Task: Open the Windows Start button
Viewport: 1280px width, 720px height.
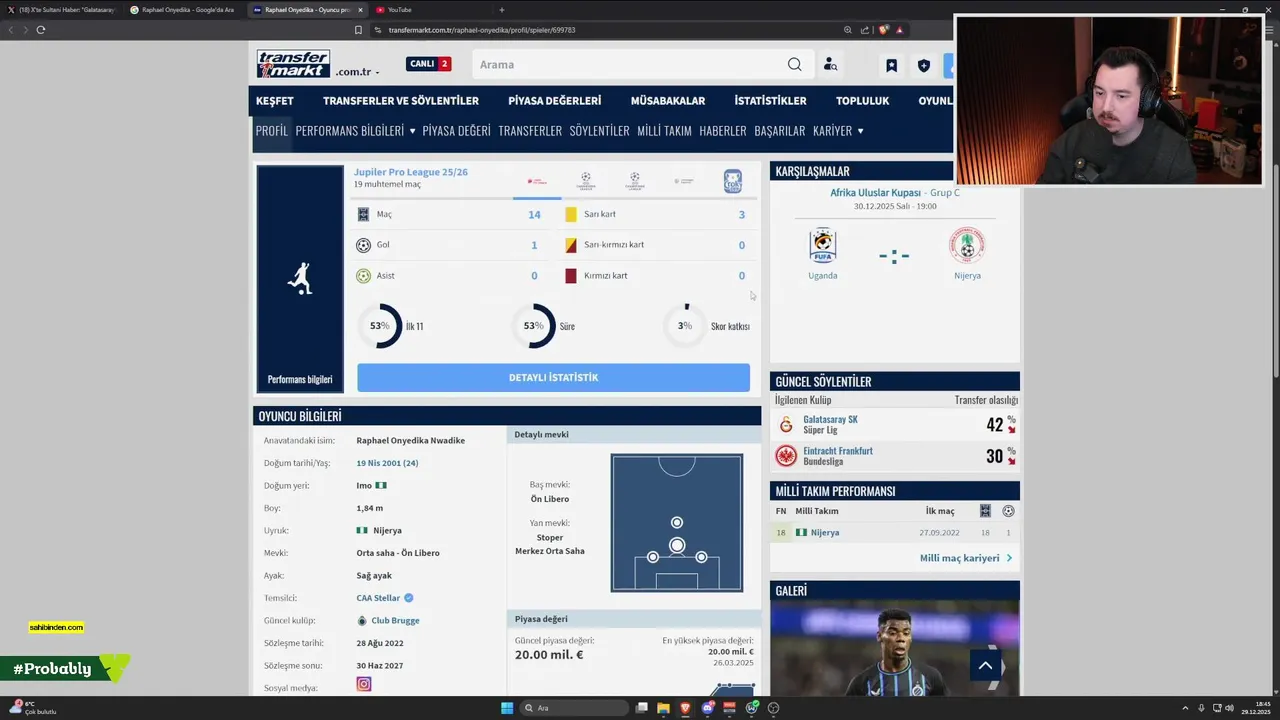Action: coord(507,708)
